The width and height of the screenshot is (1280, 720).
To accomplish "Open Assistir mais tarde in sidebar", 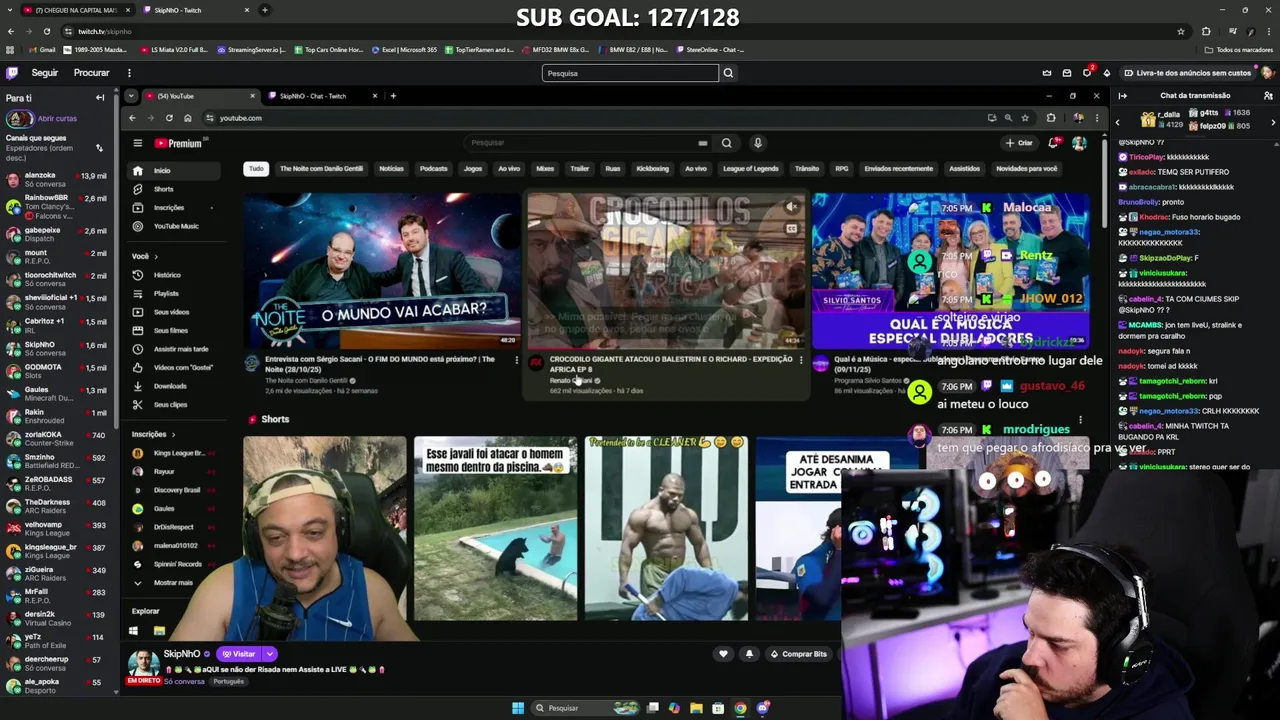I will pos(181,349).
